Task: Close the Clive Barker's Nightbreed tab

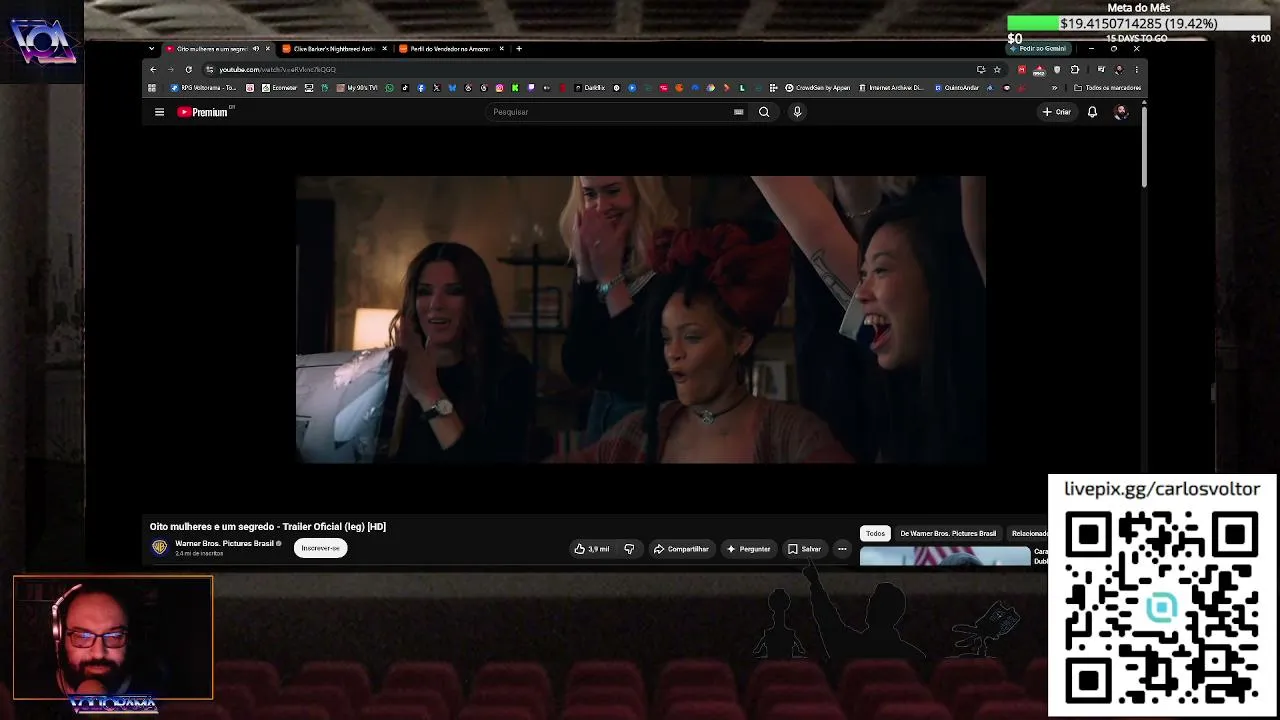Action: (384, 48)
